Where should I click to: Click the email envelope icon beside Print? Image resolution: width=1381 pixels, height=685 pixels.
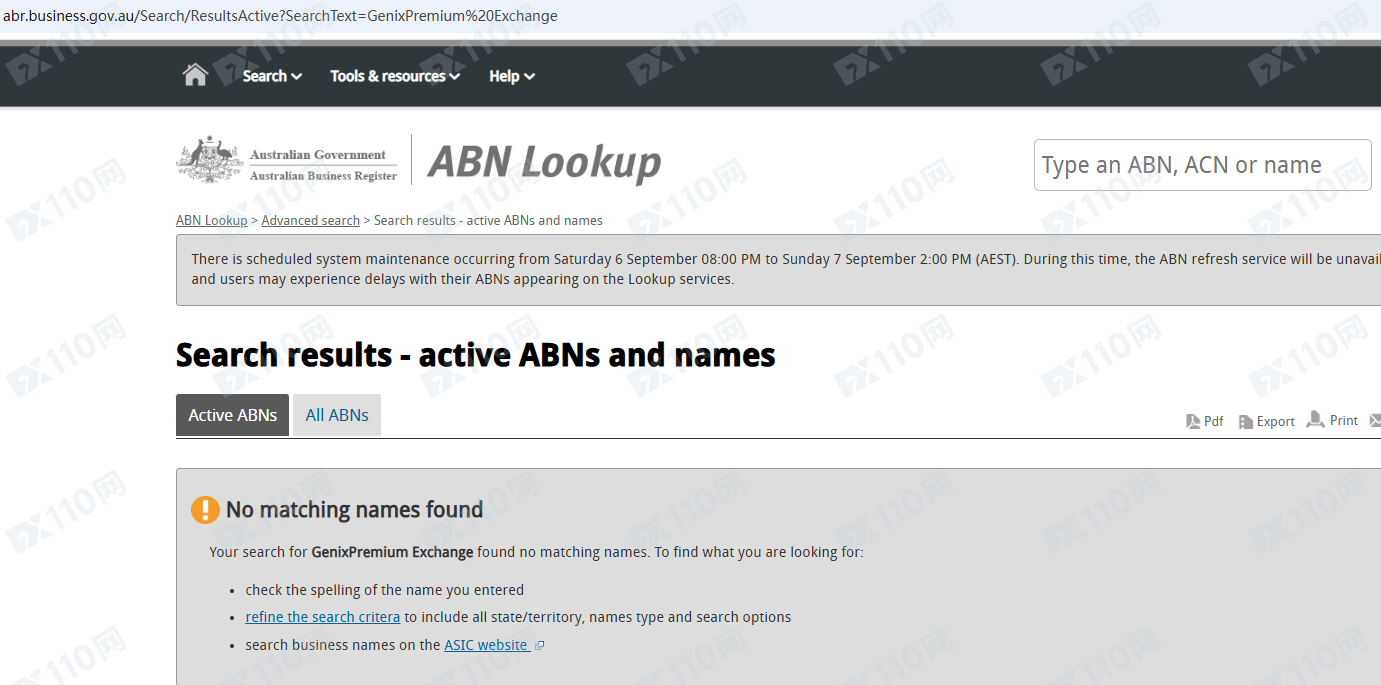[1375, 420]
